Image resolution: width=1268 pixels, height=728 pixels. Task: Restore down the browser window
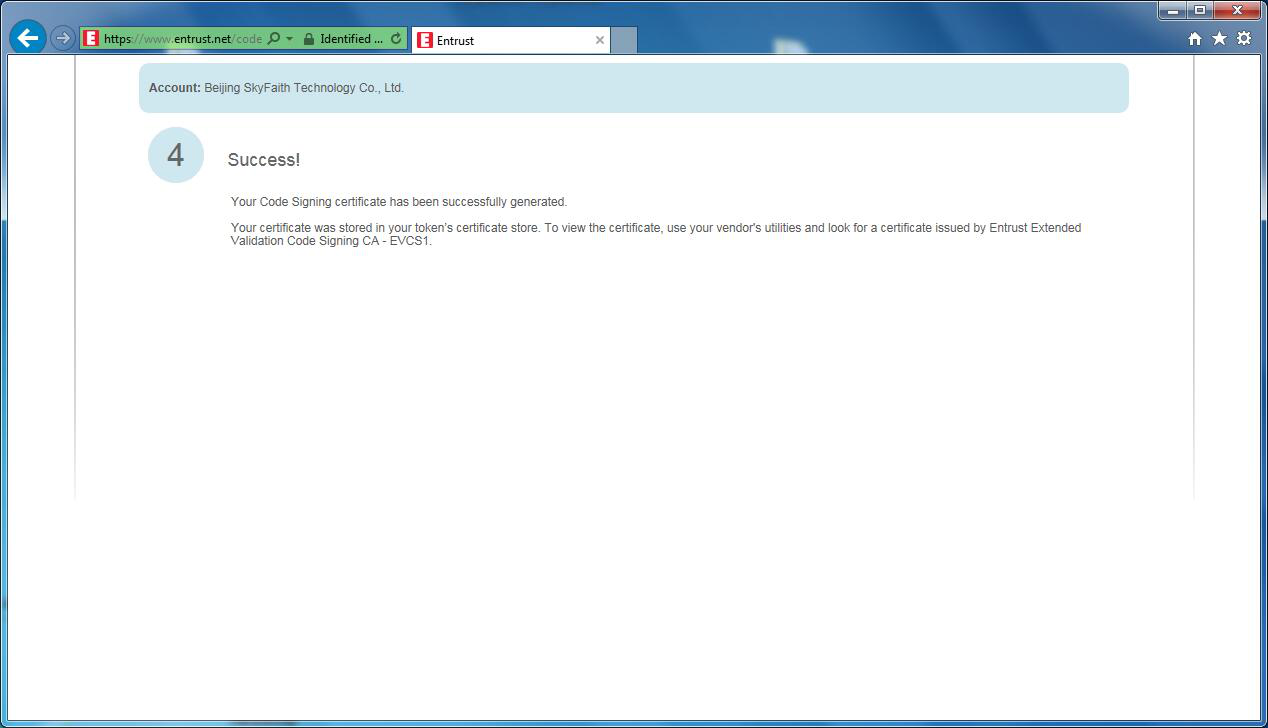(1200, 11)
